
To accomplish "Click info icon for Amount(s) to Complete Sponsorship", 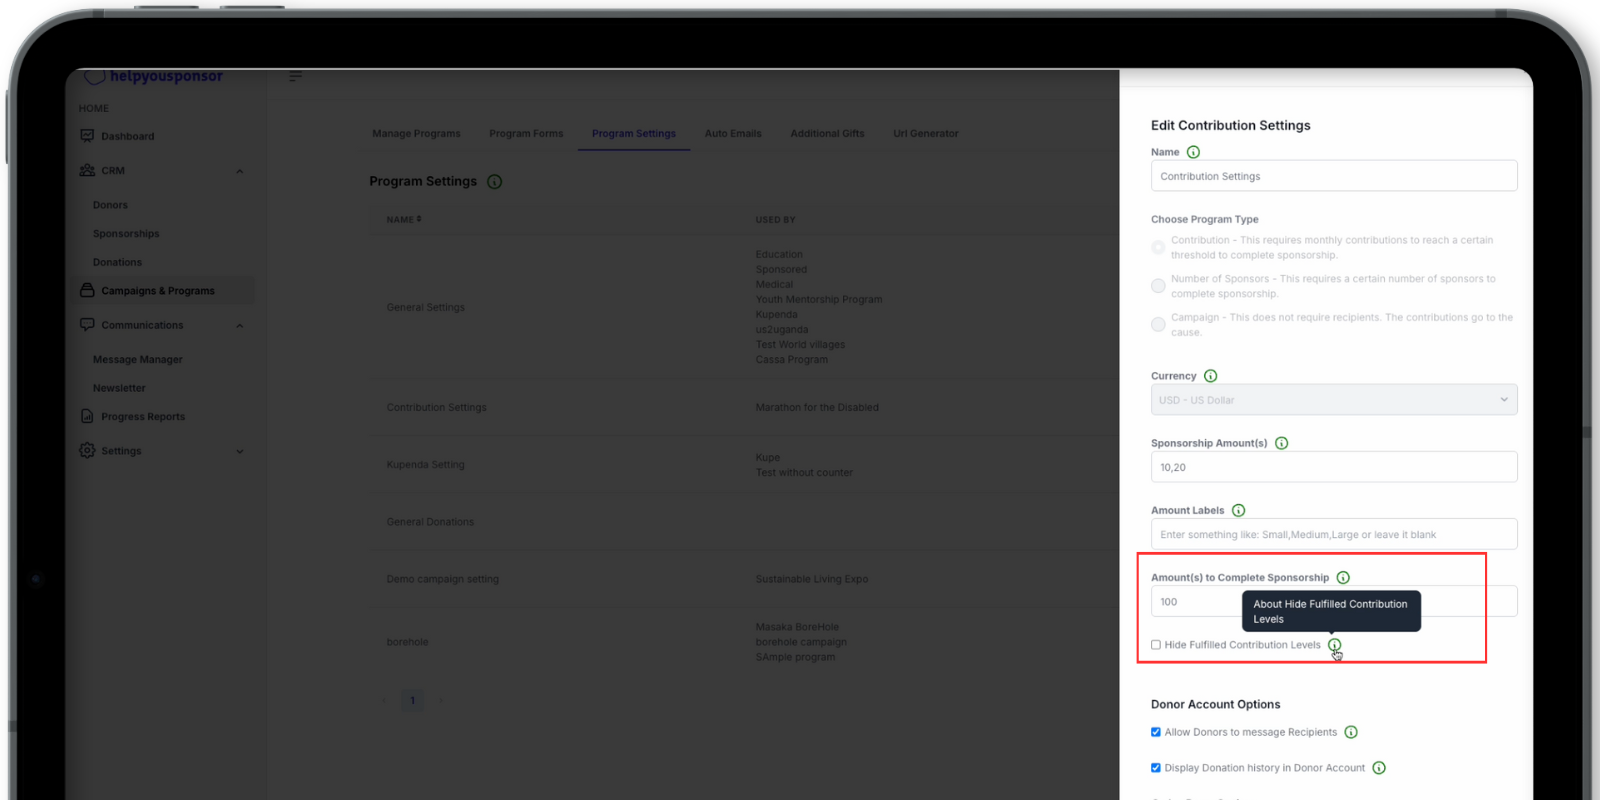I will [1343, 577].
